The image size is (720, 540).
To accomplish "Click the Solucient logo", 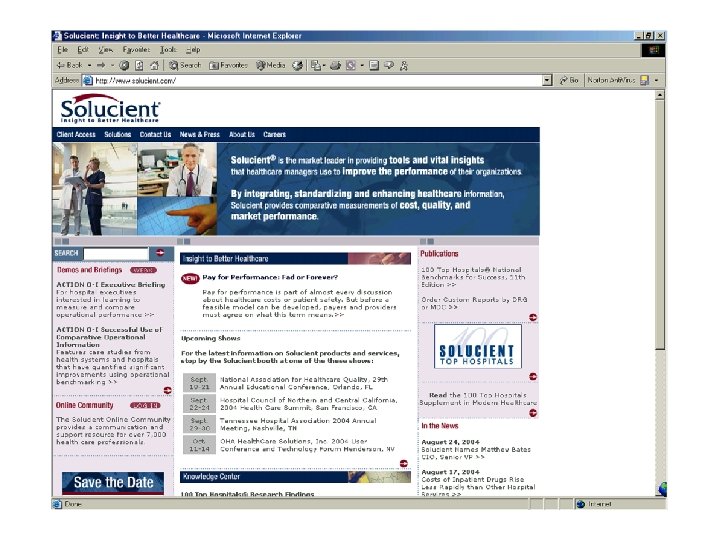I will pyautogui.click(x=110, y=108).
